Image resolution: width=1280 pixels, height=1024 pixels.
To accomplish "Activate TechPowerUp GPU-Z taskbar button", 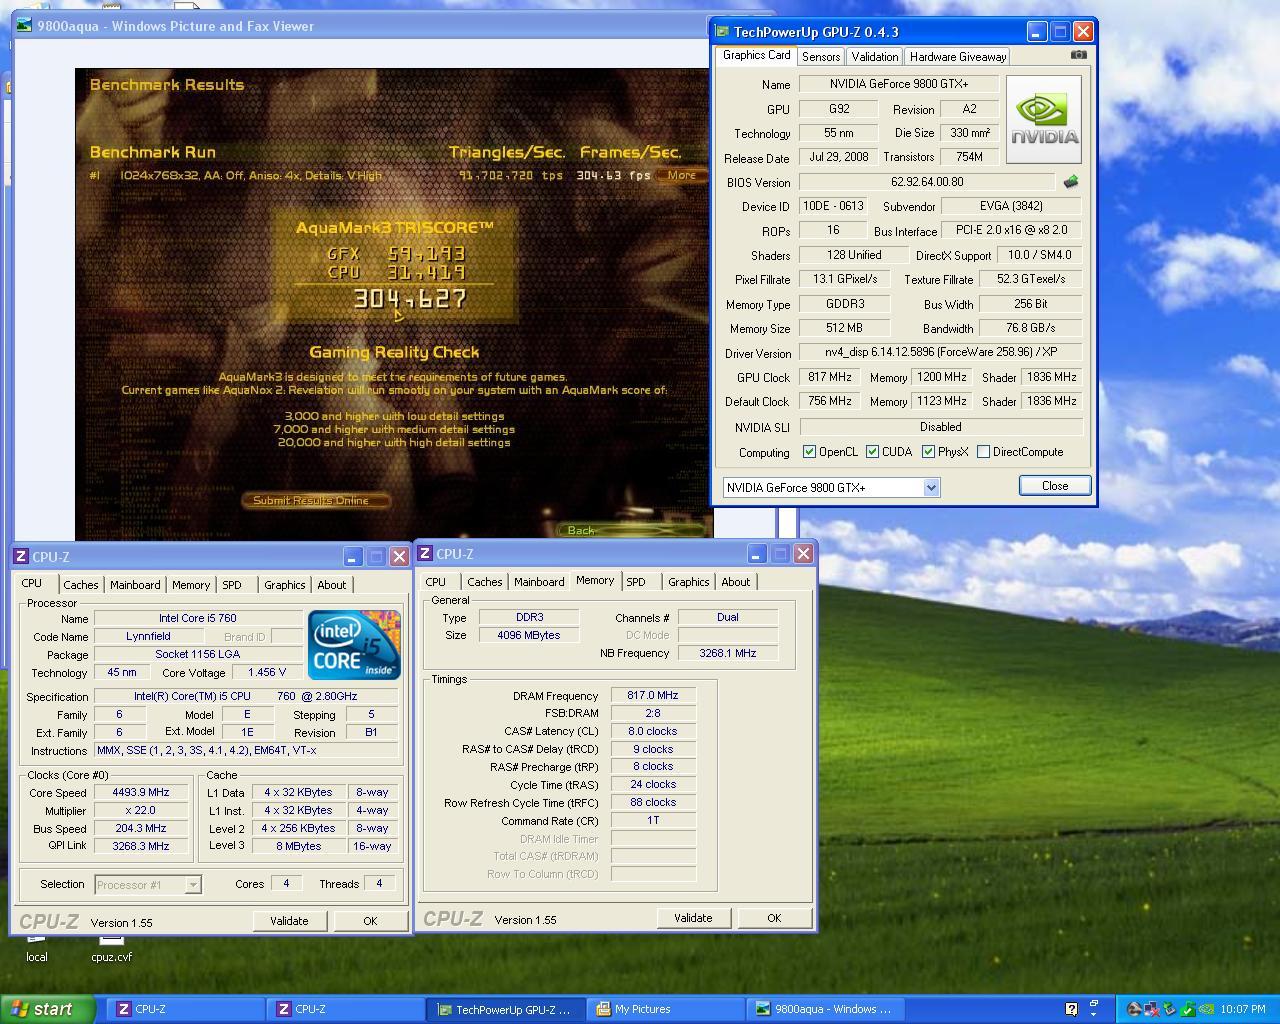I will coord(505,1009).
